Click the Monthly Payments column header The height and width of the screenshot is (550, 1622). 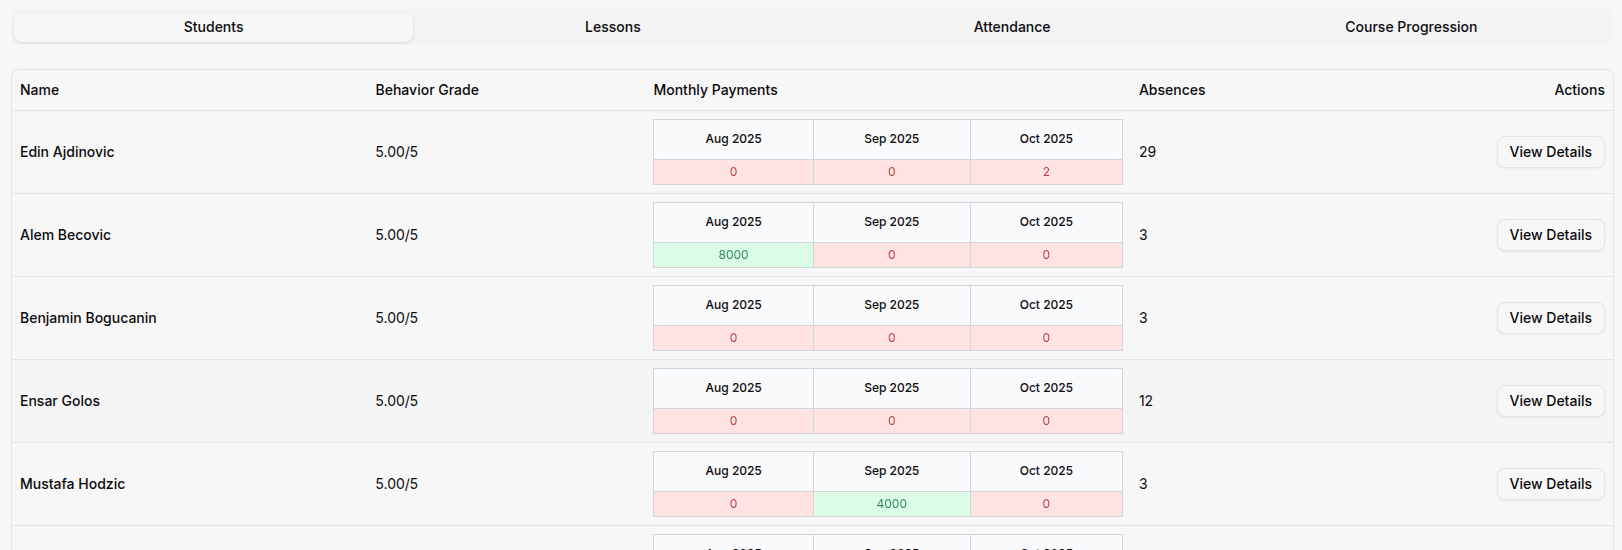pos(715,90)
